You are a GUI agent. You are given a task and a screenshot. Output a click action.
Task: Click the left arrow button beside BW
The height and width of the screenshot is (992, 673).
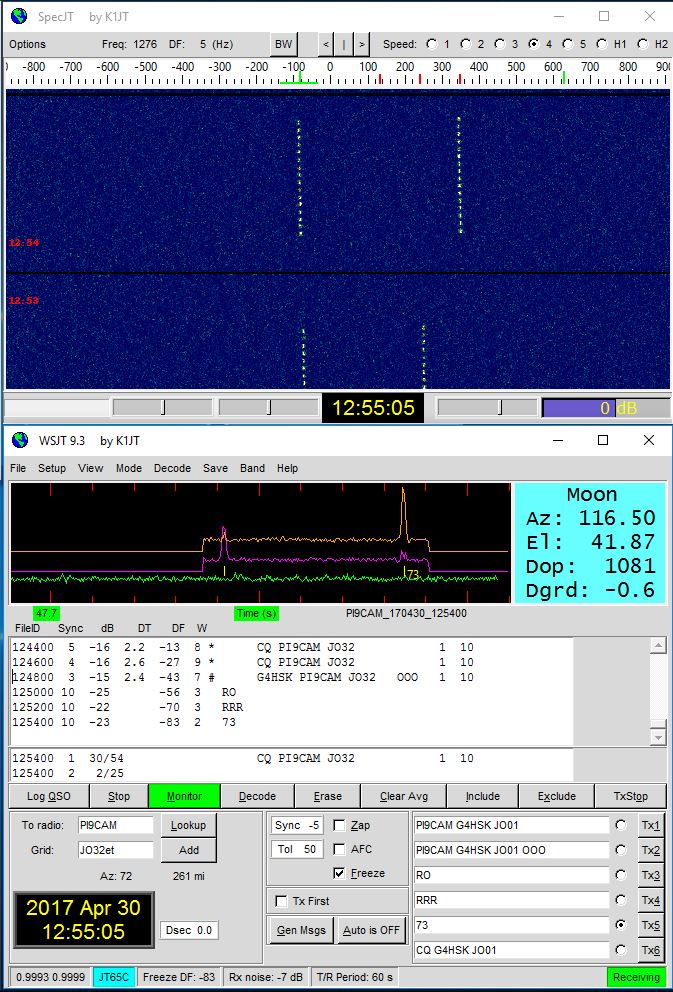tap(326, 44)
